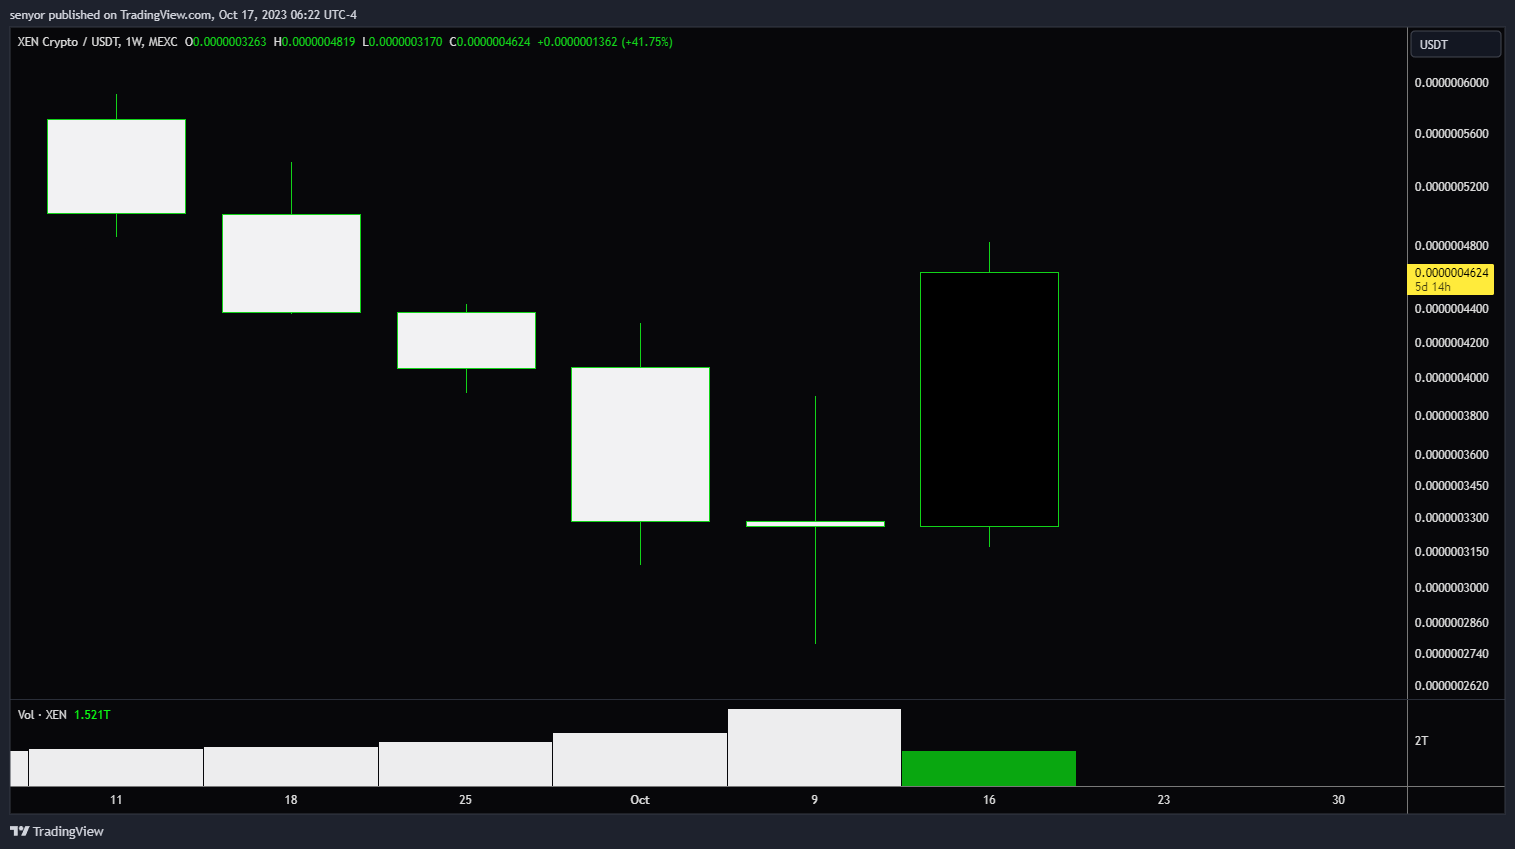Click the TradingView logo icon
This screenshot has height=849, width=1515.
[x=19, y=831]
